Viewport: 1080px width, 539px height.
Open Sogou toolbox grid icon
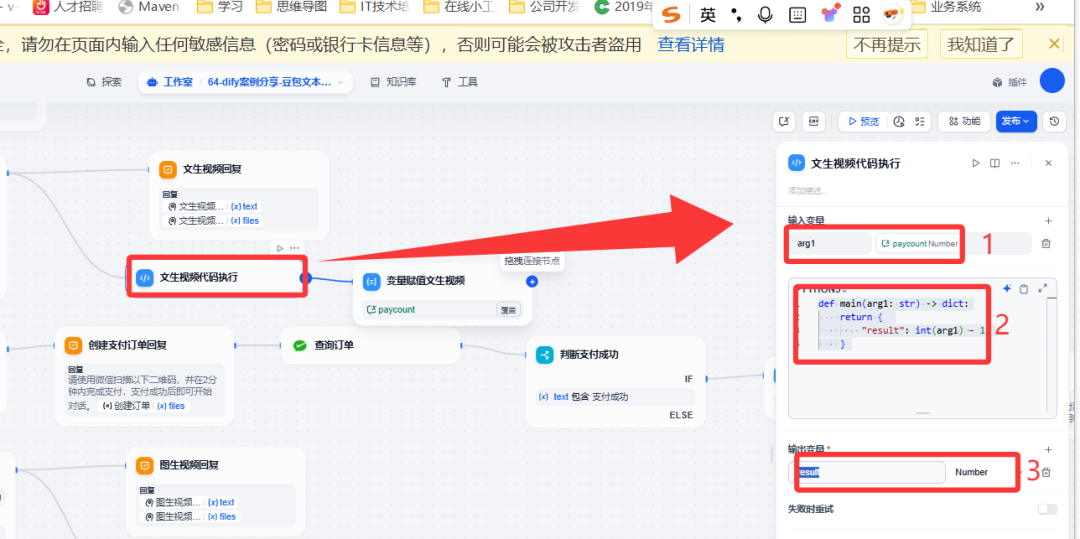(x=861, y=14)
